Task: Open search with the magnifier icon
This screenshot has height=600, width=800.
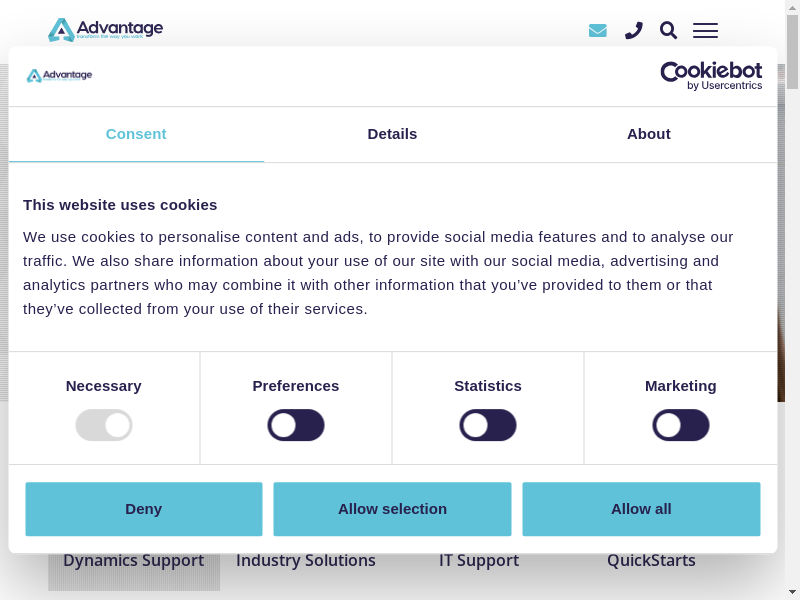Action: point(668,30)
